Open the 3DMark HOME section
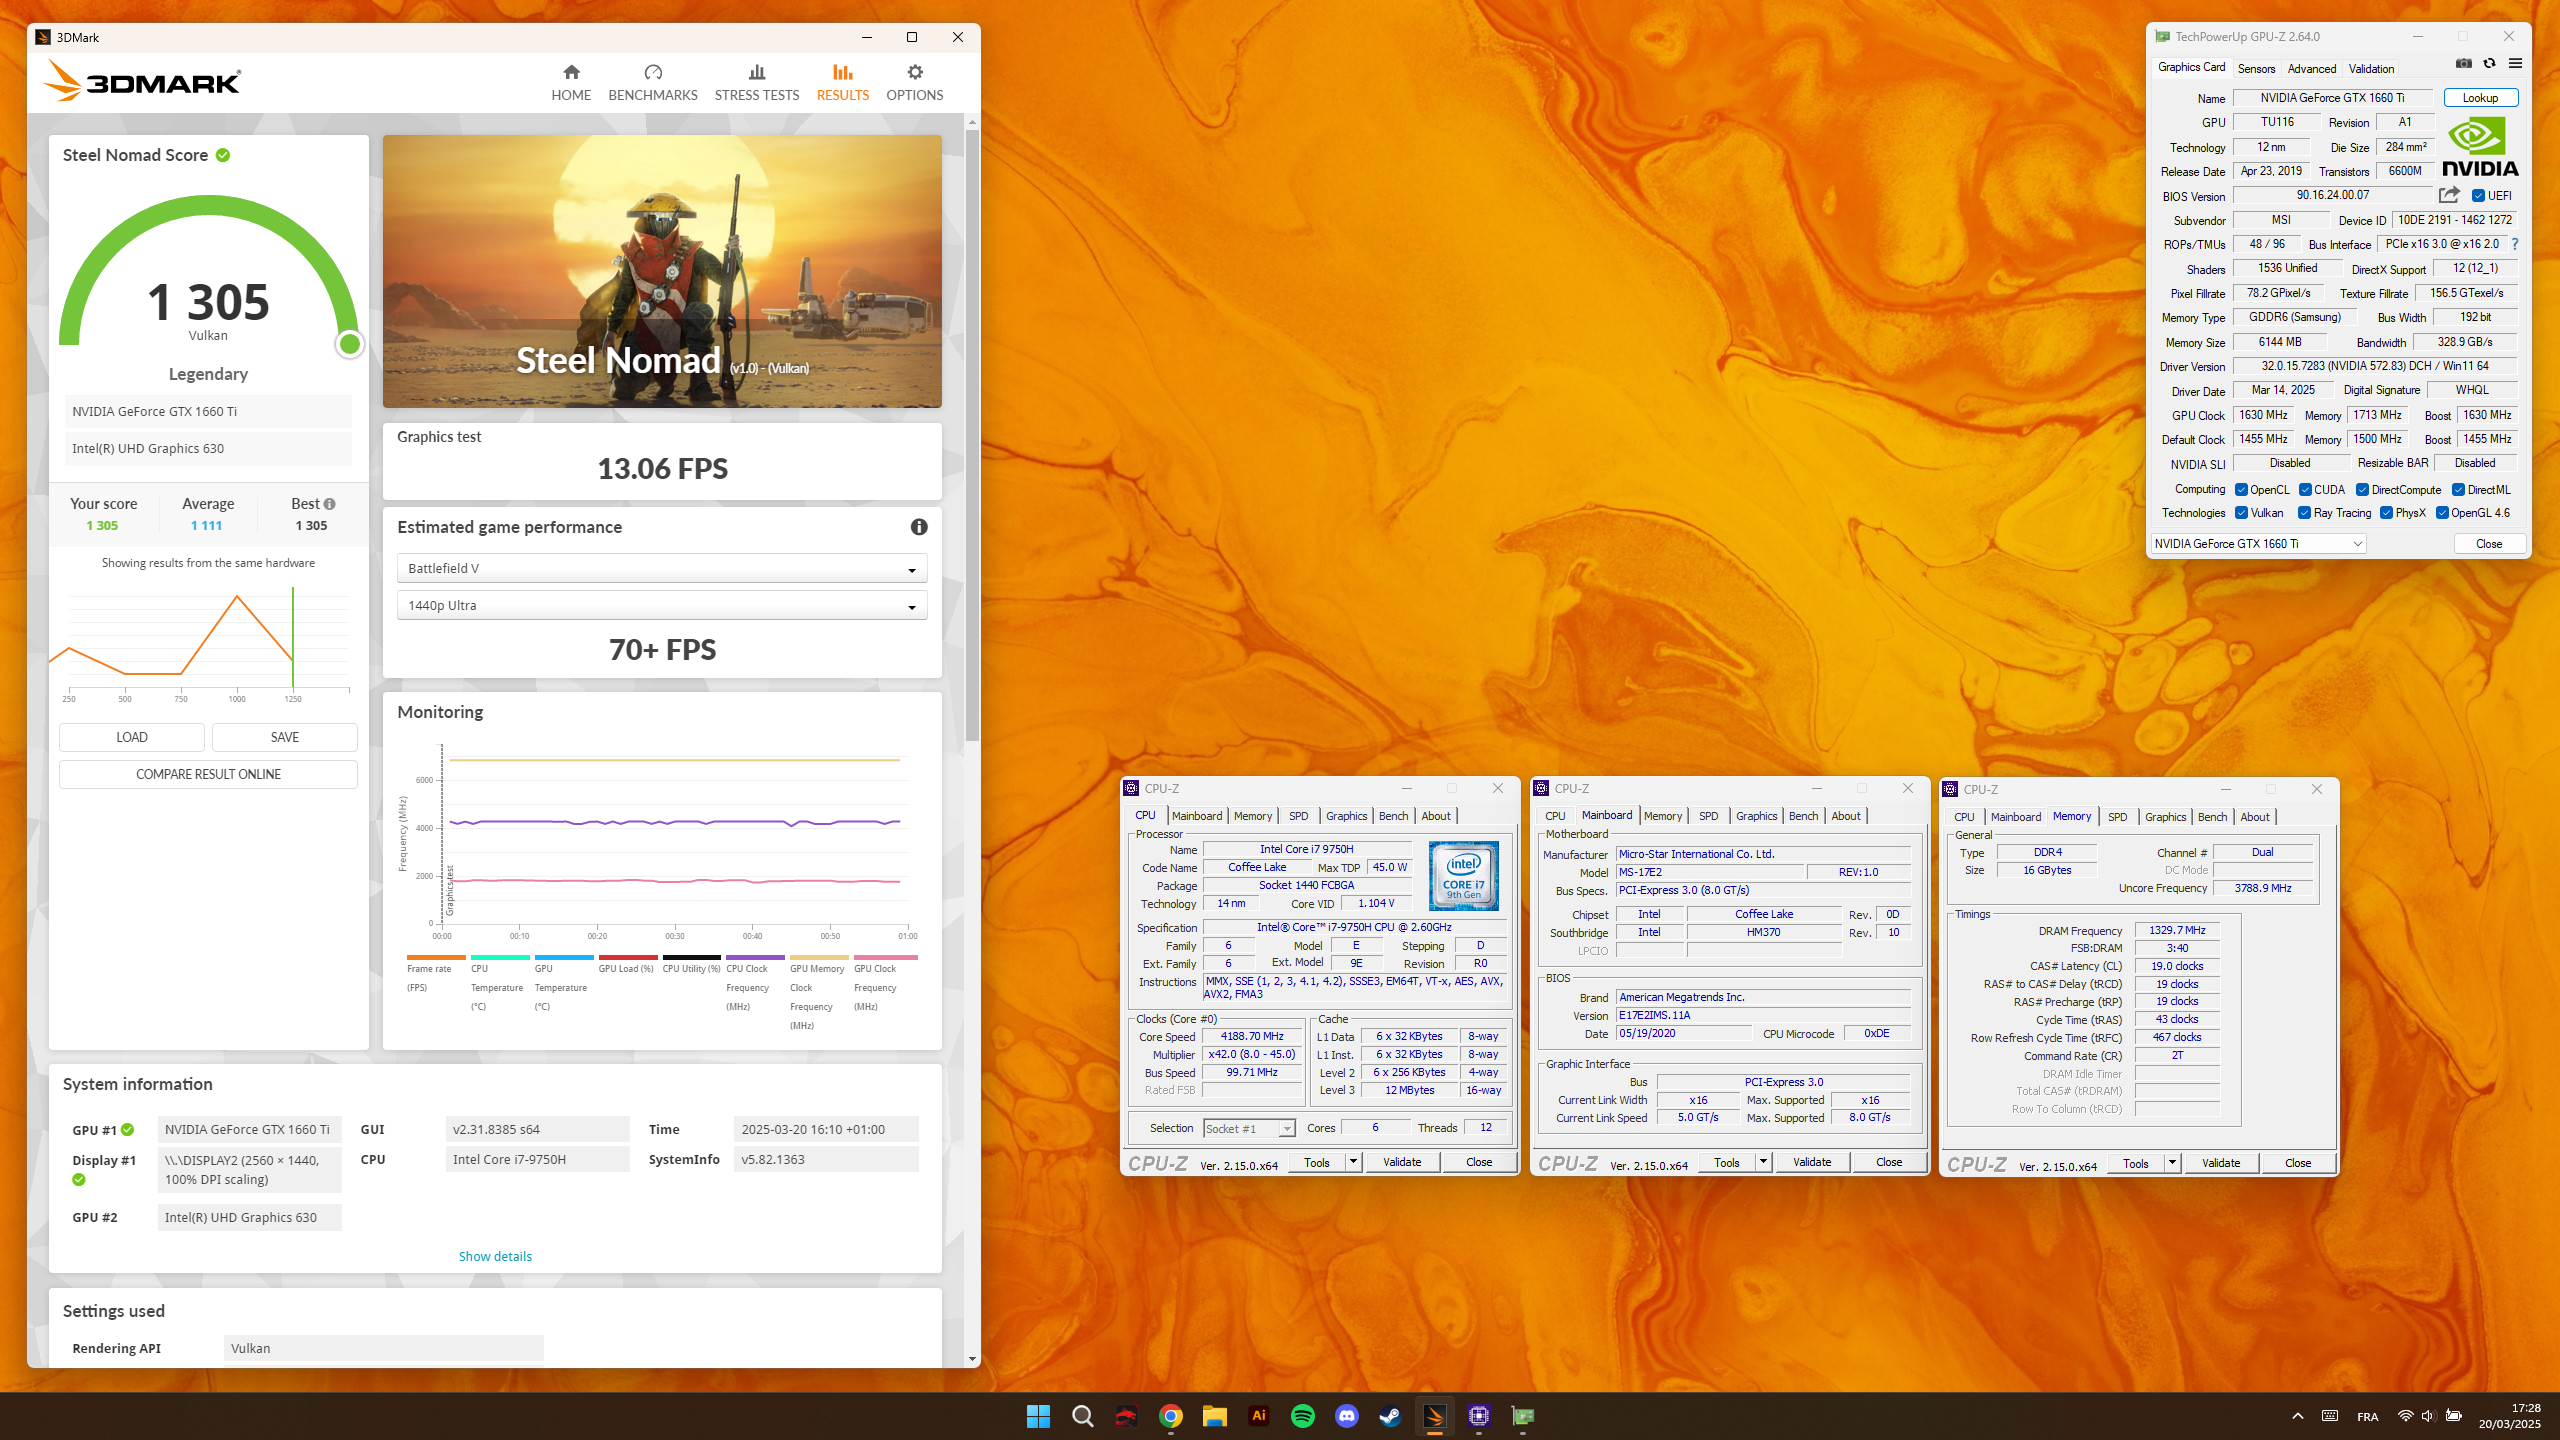This screenshot has width=2560, height=1440. coord(571,83)
